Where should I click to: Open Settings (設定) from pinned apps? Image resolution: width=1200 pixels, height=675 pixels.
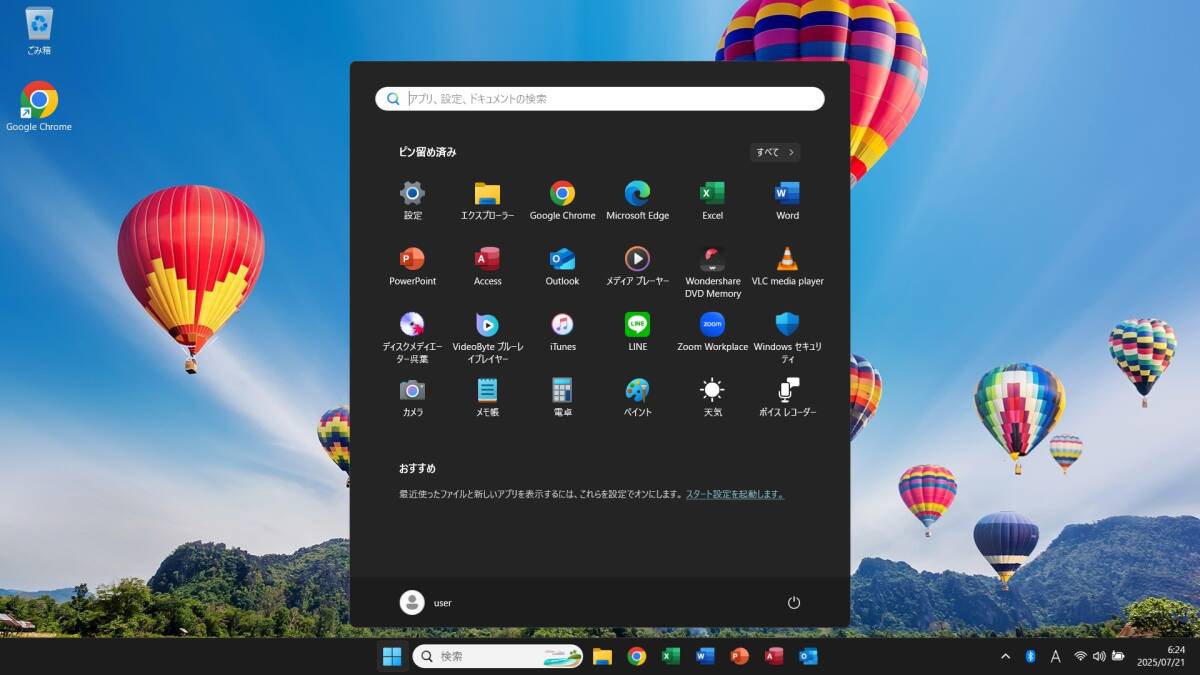click(x=412, y=200)
